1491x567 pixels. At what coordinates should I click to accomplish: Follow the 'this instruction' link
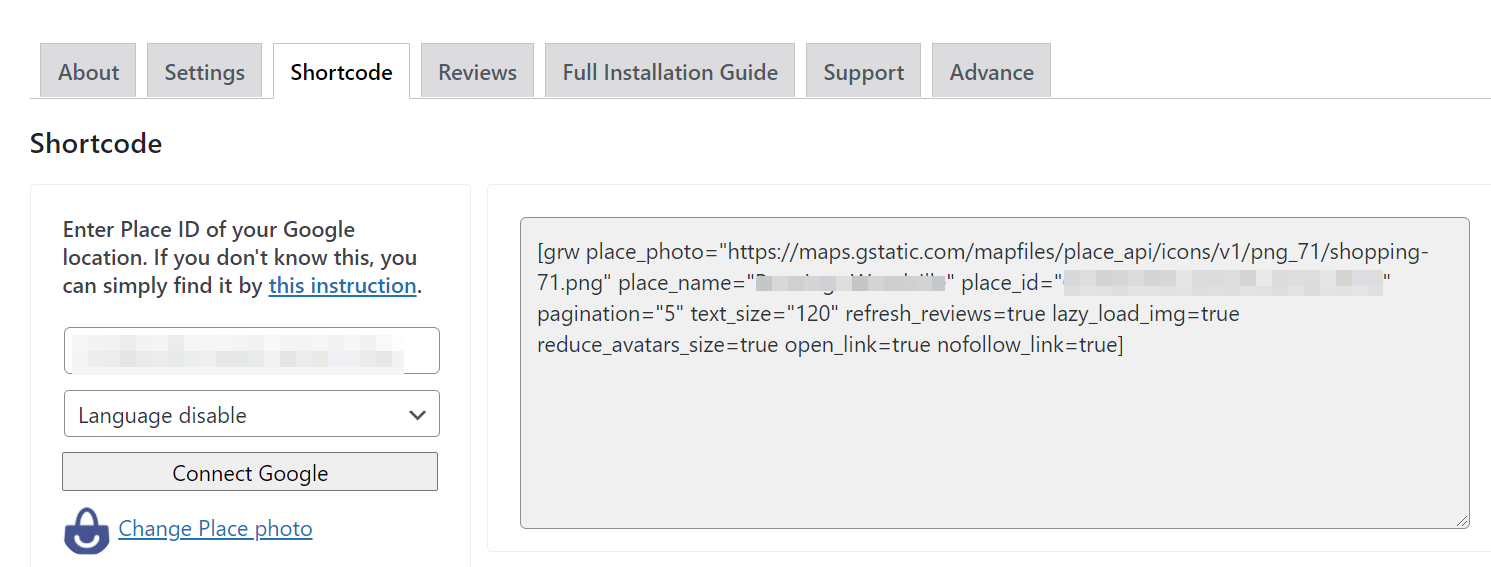click(342, 286)
